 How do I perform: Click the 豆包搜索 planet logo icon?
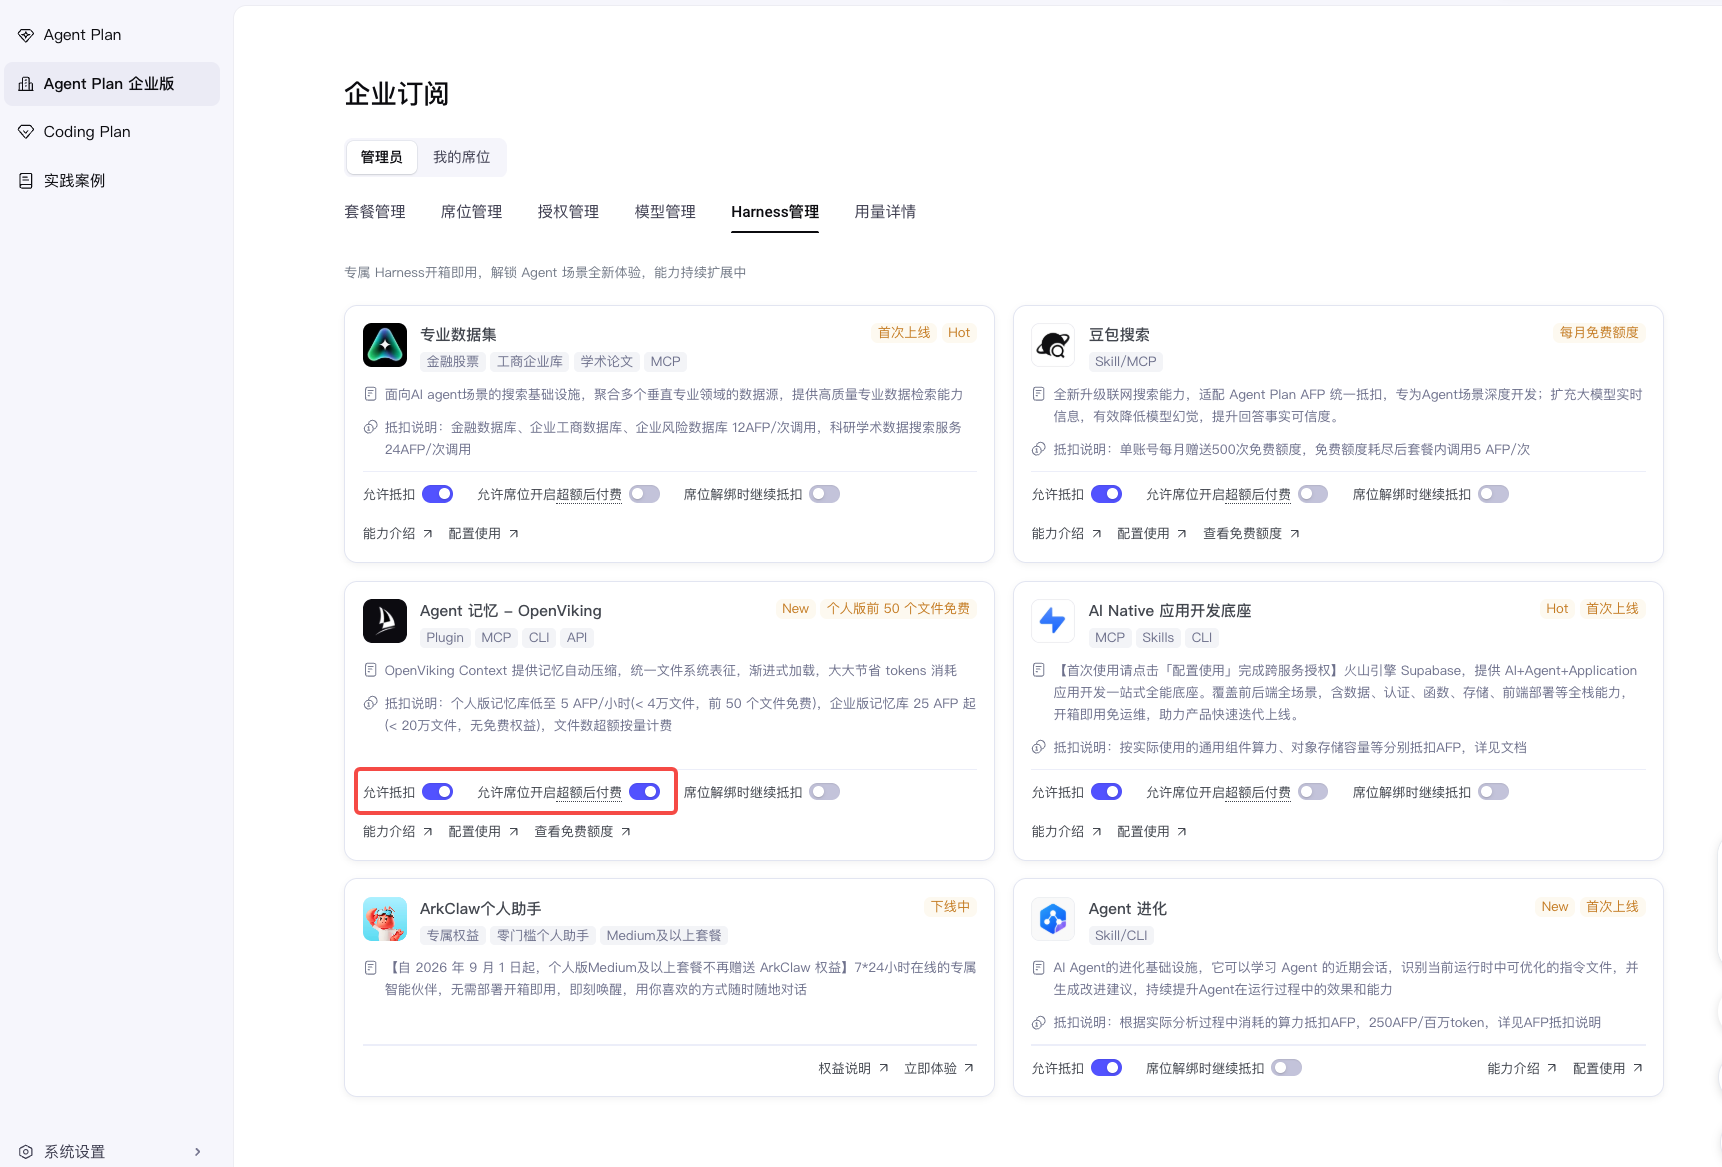click(1053, 345)
